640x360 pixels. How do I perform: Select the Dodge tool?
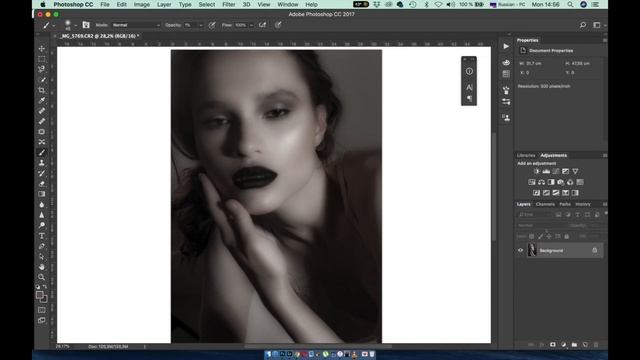click(x=42, y=225)
